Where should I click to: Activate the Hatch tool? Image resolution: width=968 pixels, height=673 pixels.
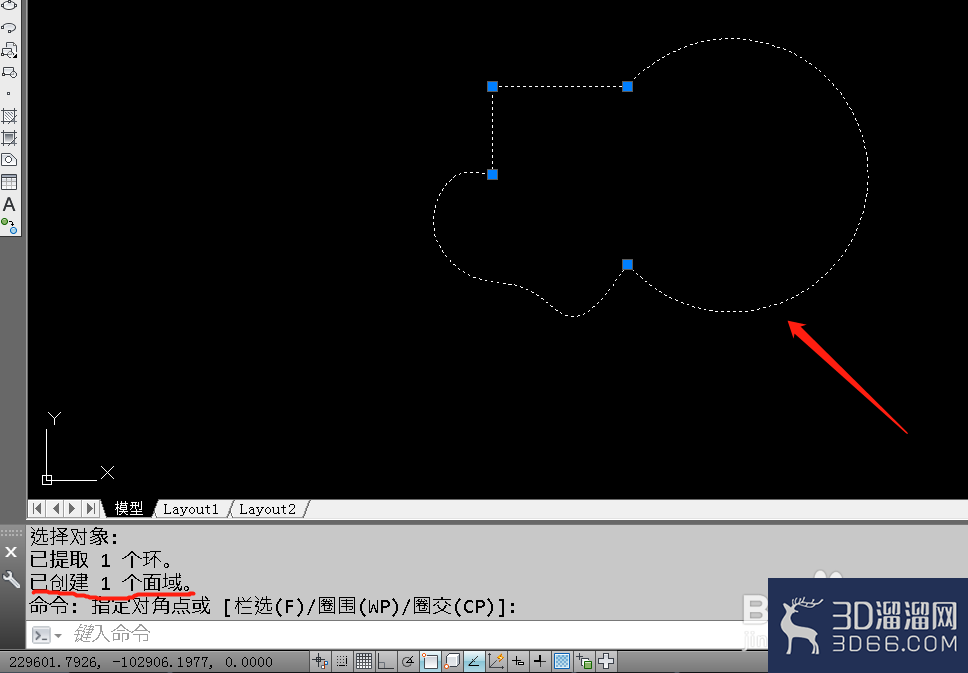9,115
